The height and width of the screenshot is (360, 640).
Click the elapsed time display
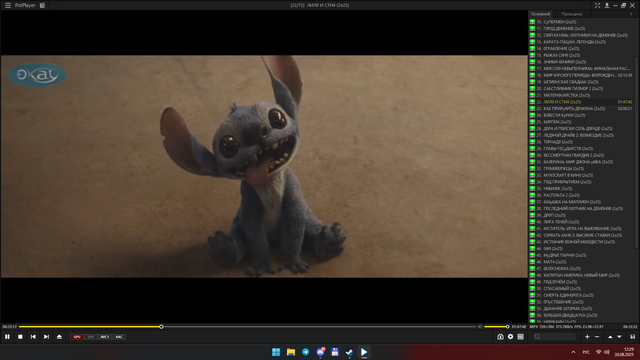tap(10, 327)
